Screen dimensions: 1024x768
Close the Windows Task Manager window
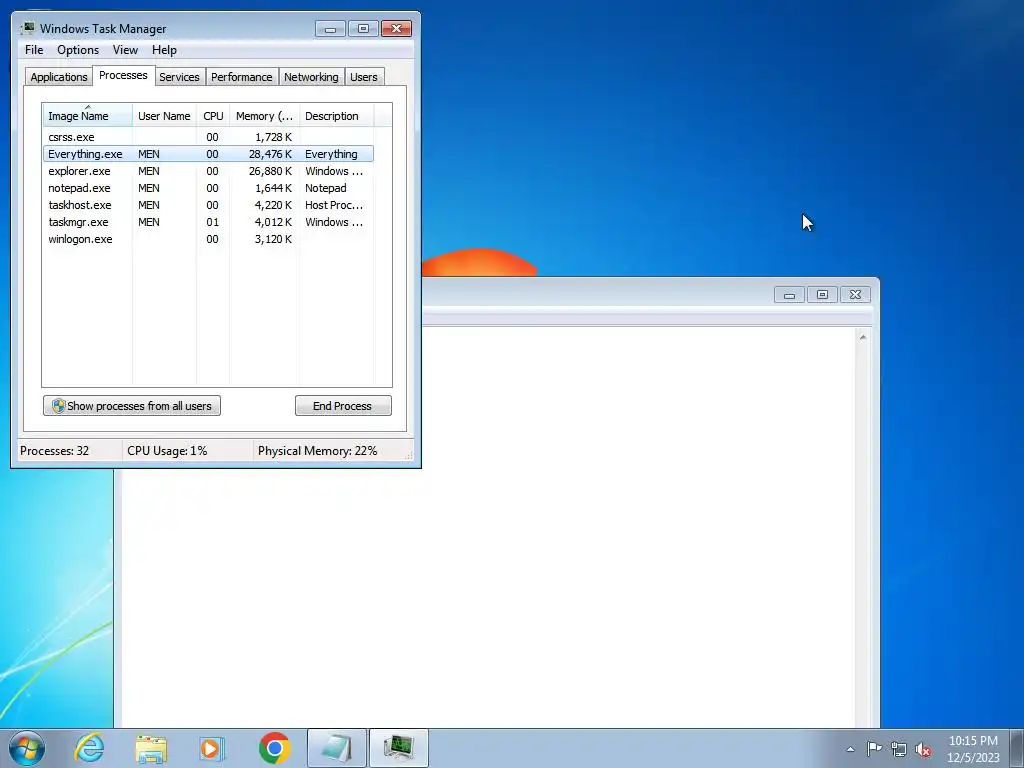click(x=396, y=29)
